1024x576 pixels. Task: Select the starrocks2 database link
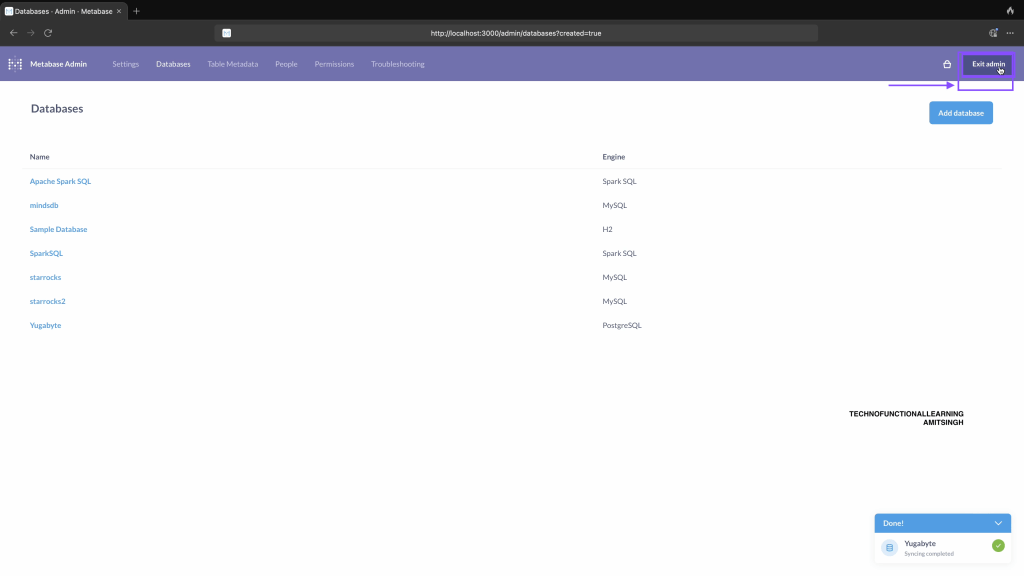pos(48,301)
